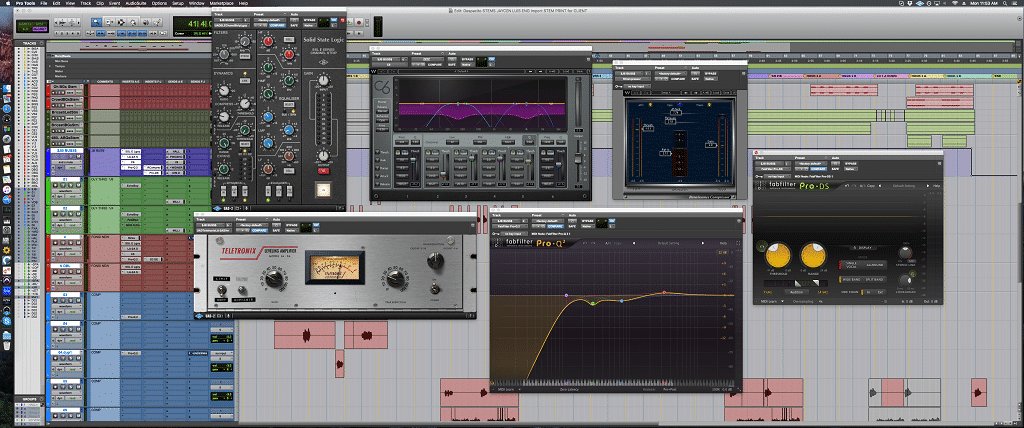Image resolution: width=1024 pixels, height=428 pixels.
Task: Toggle BYPASS on the Pro-Q 2 plugin window
Action: tap(588, 221)
